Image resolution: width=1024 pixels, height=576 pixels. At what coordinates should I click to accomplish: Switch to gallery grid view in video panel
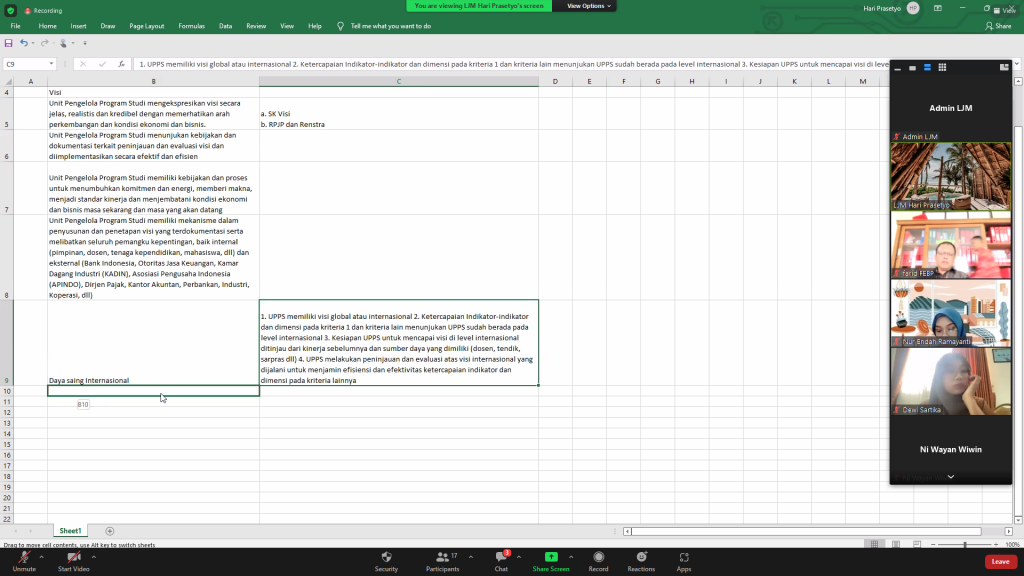click(x=942, y=68)
